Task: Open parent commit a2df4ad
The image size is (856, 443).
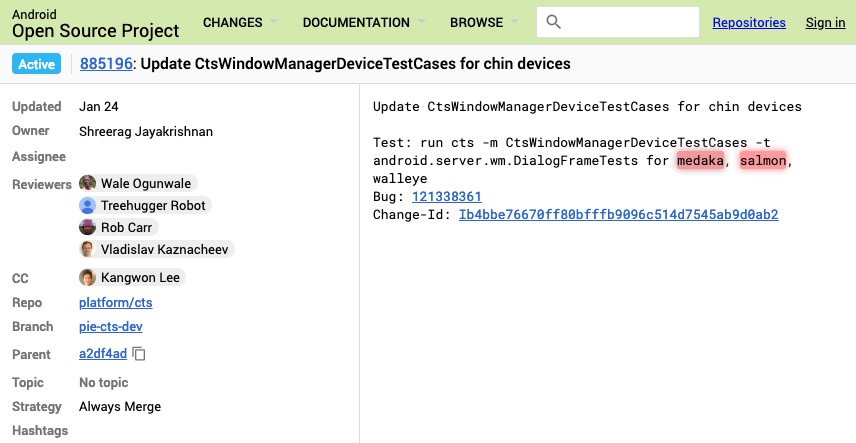Action: coord(103,354)
